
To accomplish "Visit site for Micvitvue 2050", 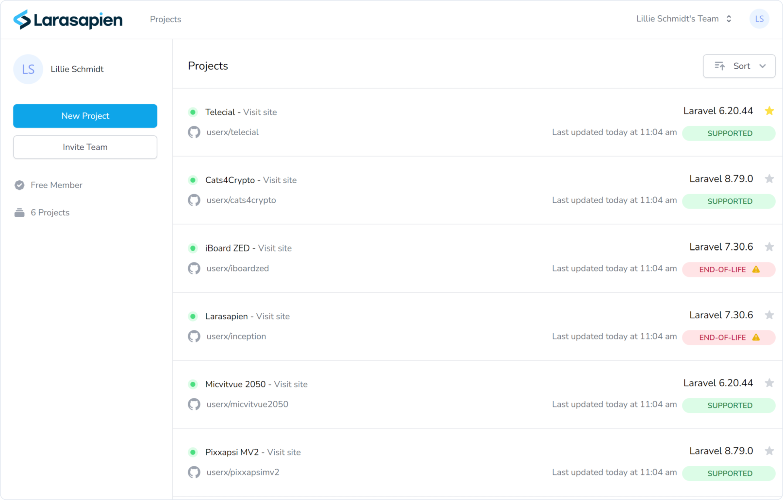I will [291, 384].
